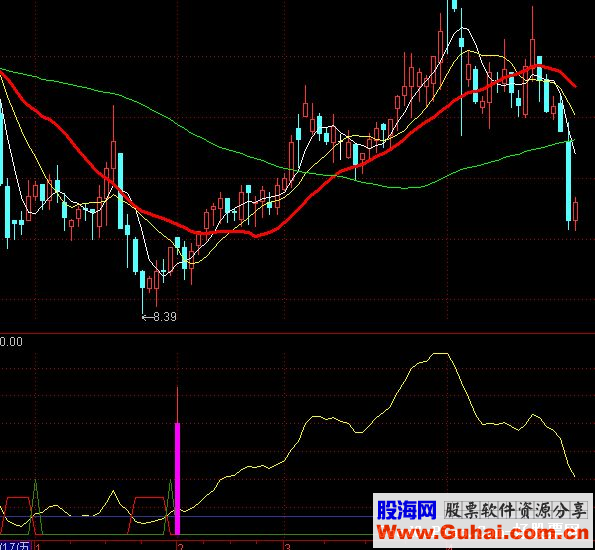Click the 股票软件资源分享 banner text
Image resolution: width=595 pixels, height=550 pixels.
516,511
